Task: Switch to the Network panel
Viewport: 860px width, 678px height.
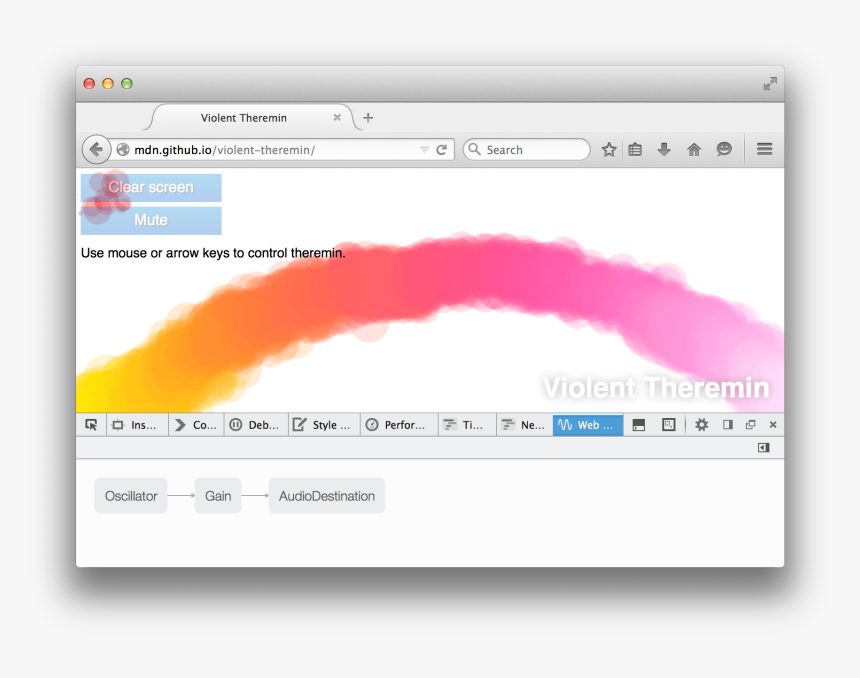Action: [x=523, y=424]
